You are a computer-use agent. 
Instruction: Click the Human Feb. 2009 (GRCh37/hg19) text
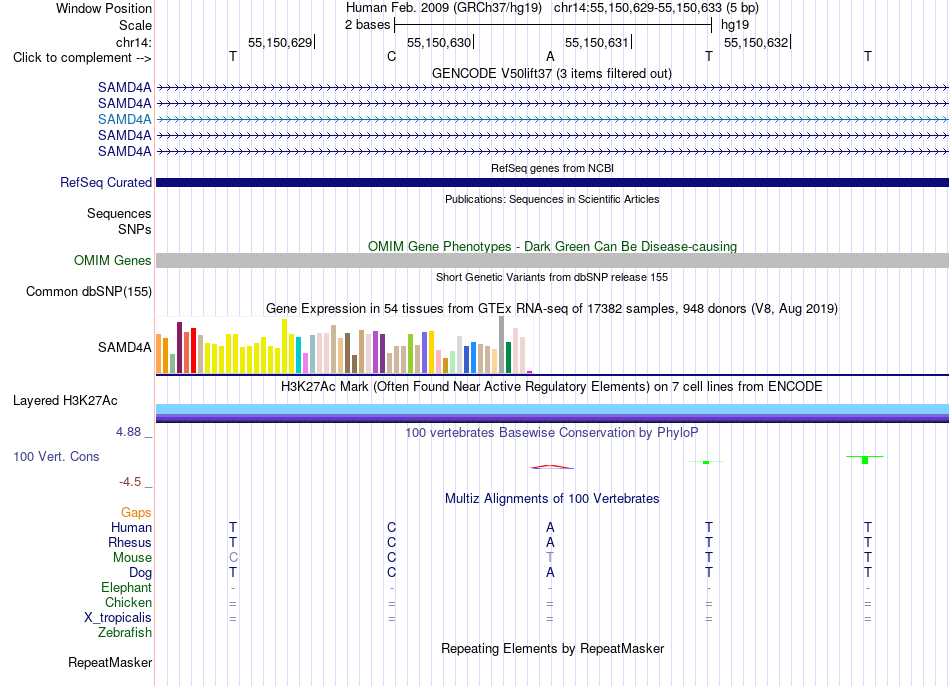point(444,8)
